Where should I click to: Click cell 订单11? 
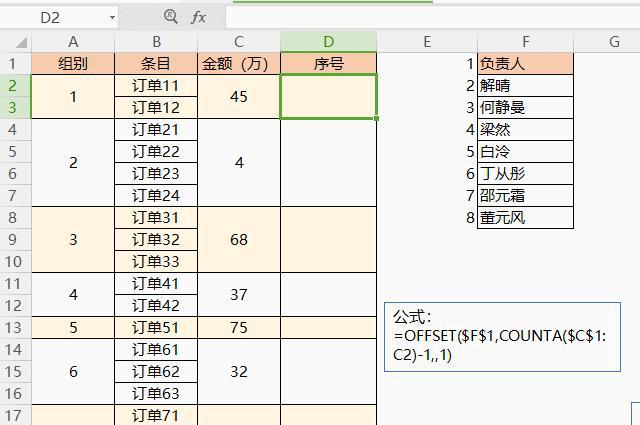[156, 86]
